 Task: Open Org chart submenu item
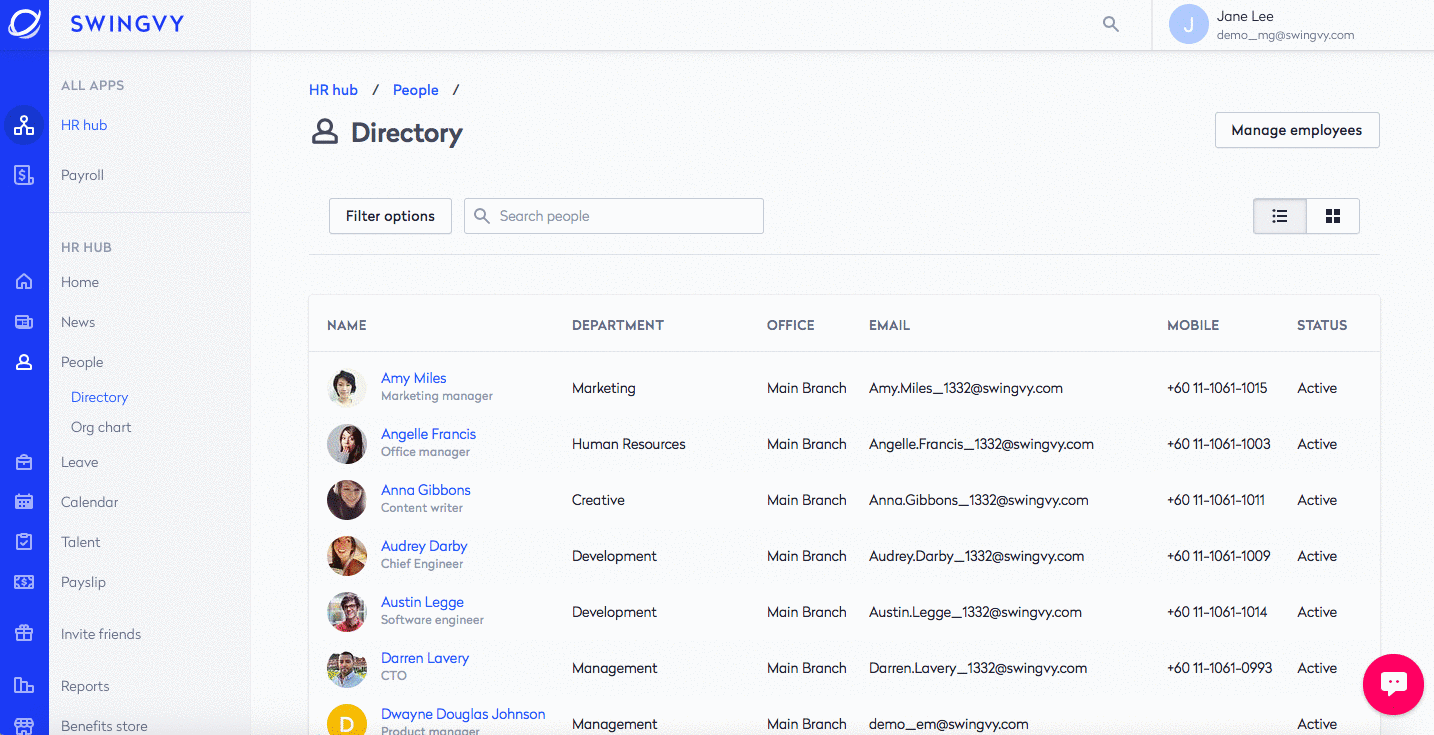tap(101, 427)
